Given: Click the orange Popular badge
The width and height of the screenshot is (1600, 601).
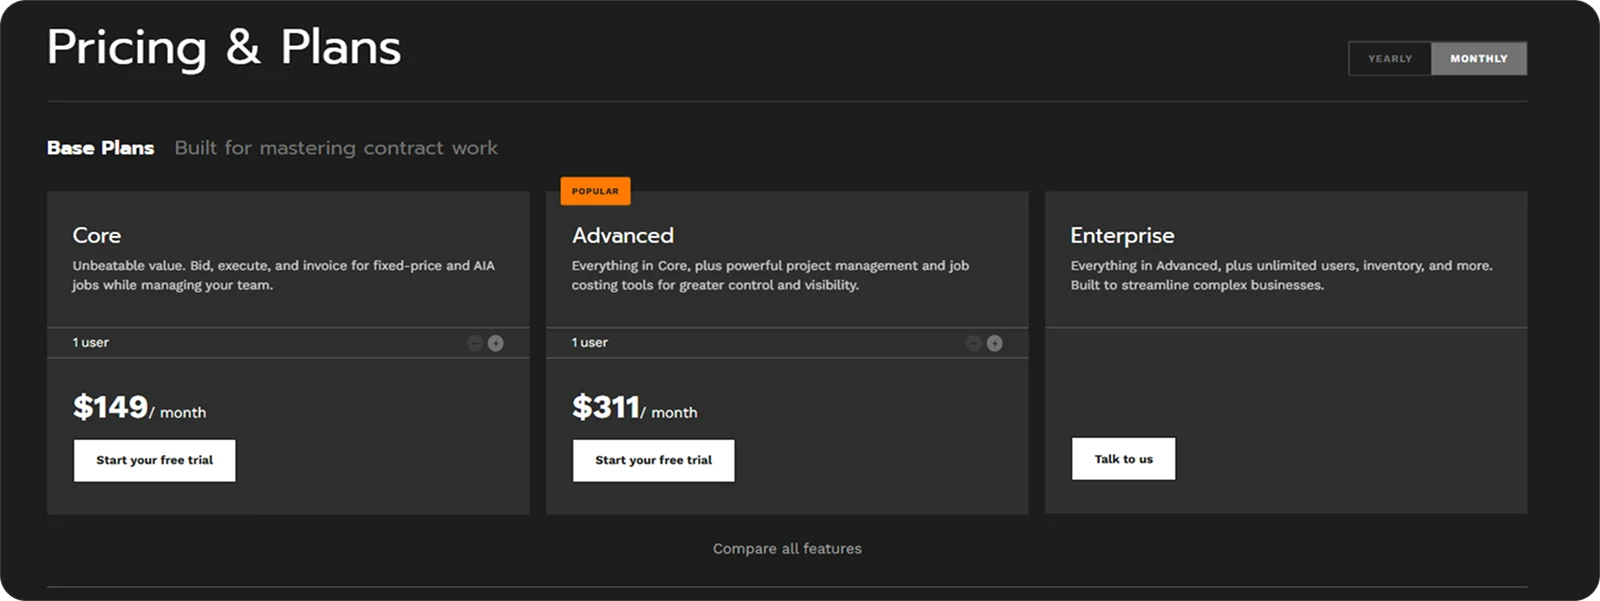Looking at the screenshot, I should point(595,191).
